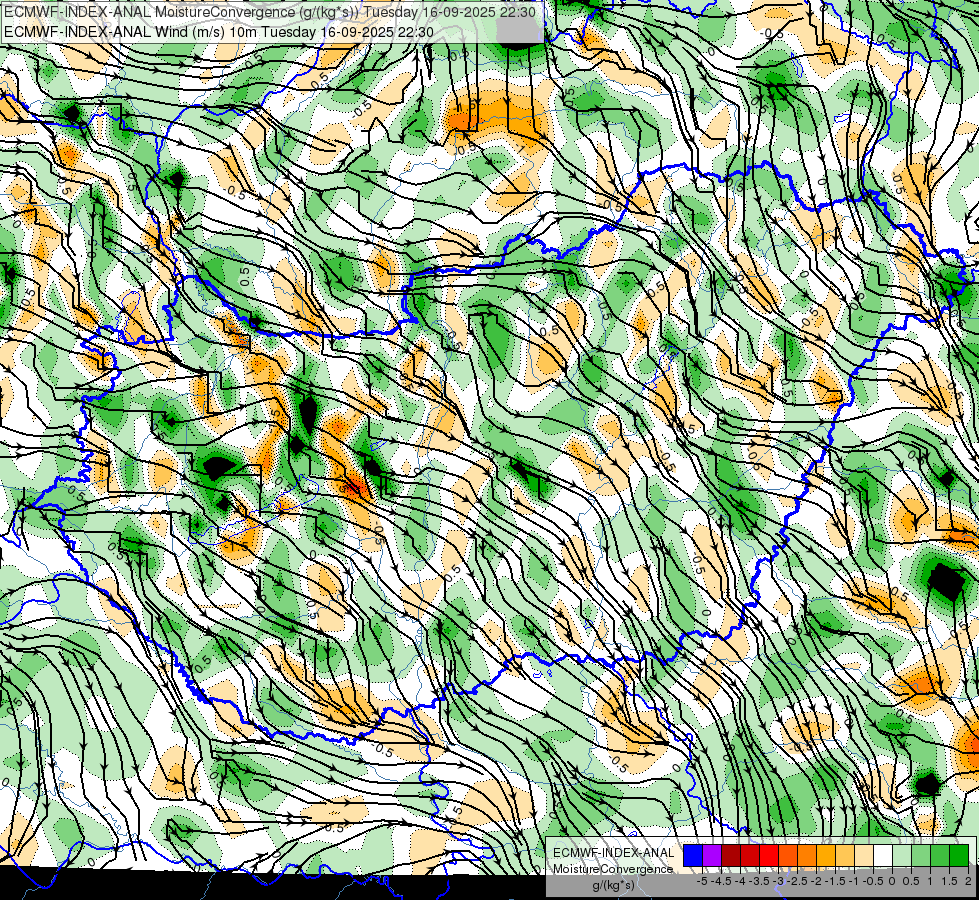The height and width of the screenshot is (900, 979).
Task: Pick the legend swatch between -3 and -2.5
Action: (x=789, y=856)
